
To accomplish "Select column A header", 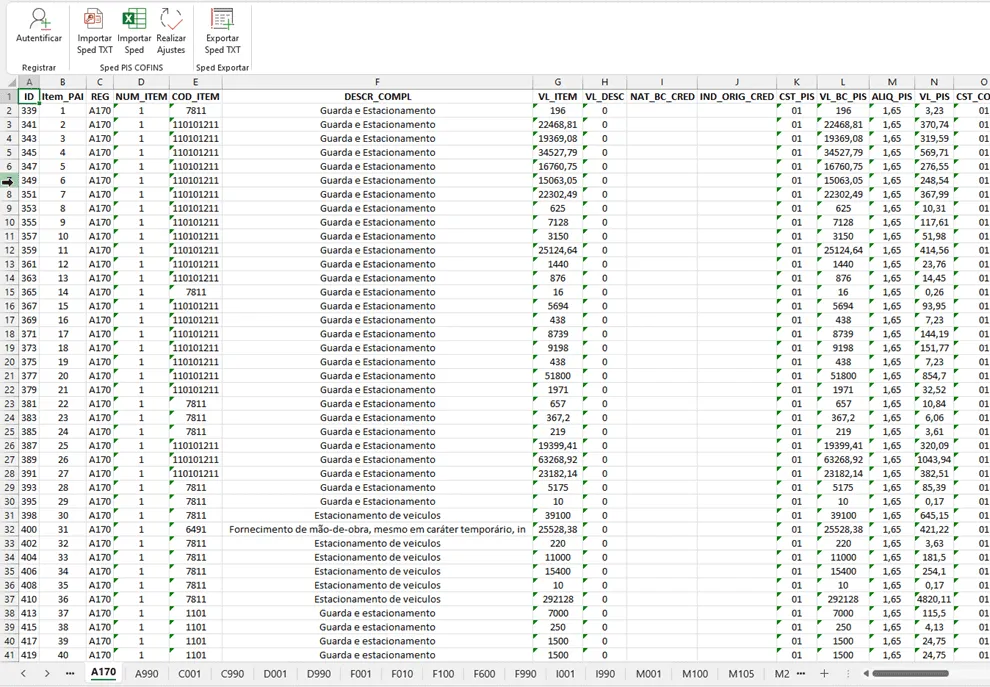I will point(29,82).
